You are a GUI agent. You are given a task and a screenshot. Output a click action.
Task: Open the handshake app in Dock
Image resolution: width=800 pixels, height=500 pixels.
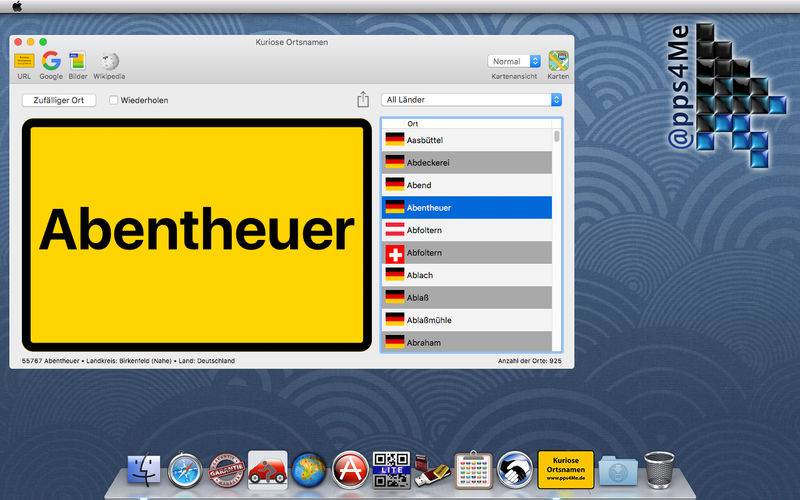pos(515,470)
